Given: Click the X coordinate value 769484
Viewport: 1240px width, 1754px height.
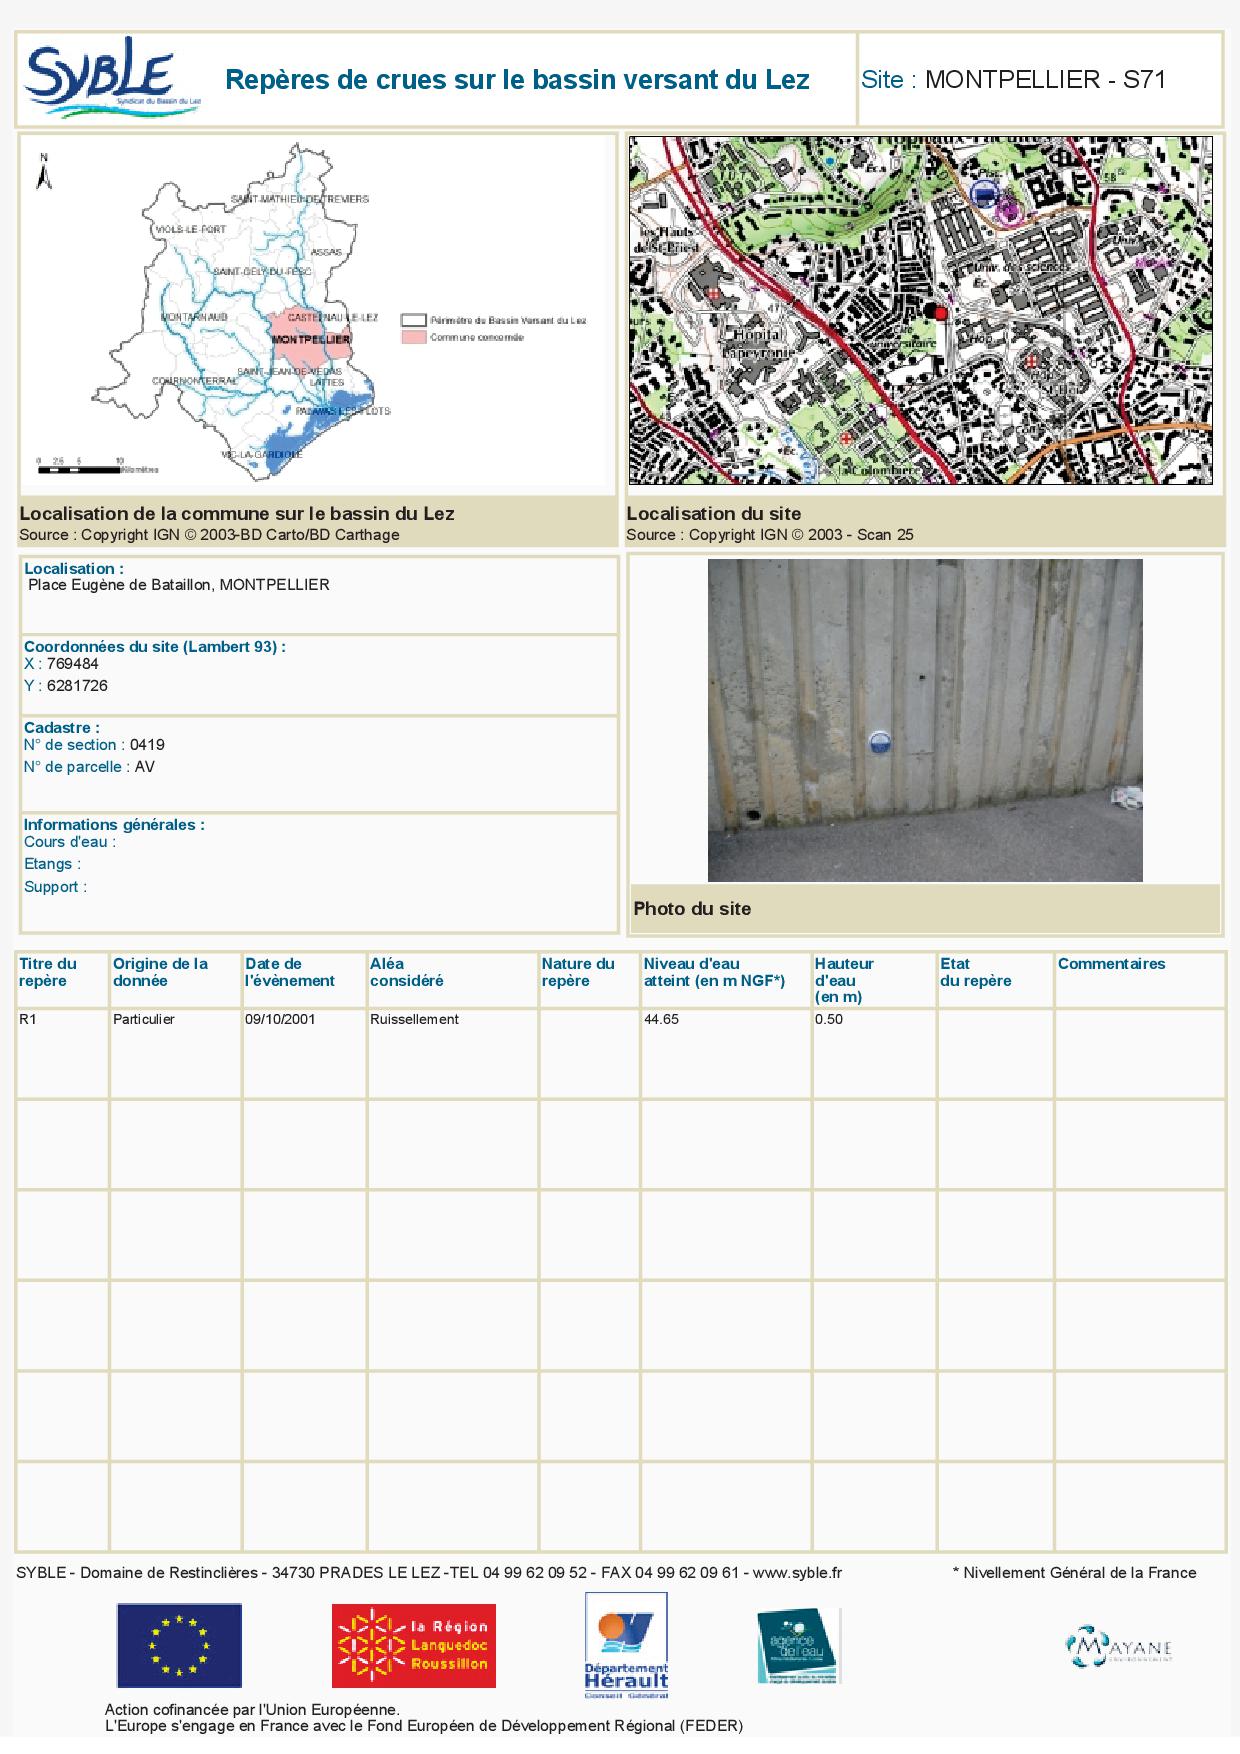Looking at the screenshot, I should pos(73,663).
